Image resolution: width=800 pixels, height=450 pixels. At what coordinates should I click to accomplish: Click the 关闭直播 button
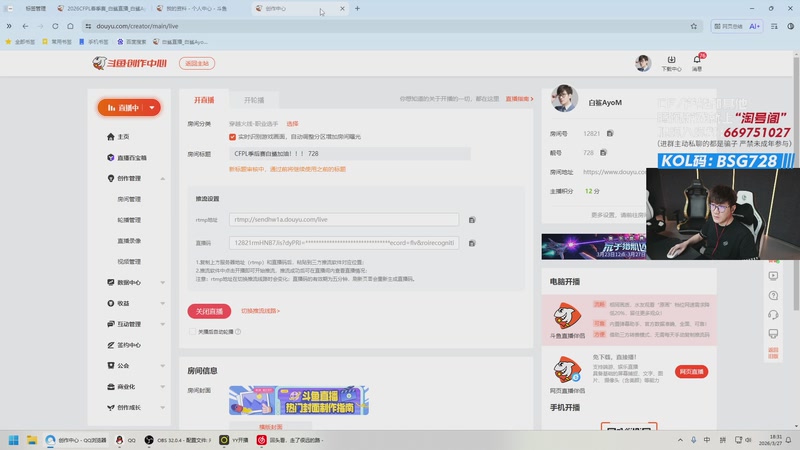coord(209,311)
